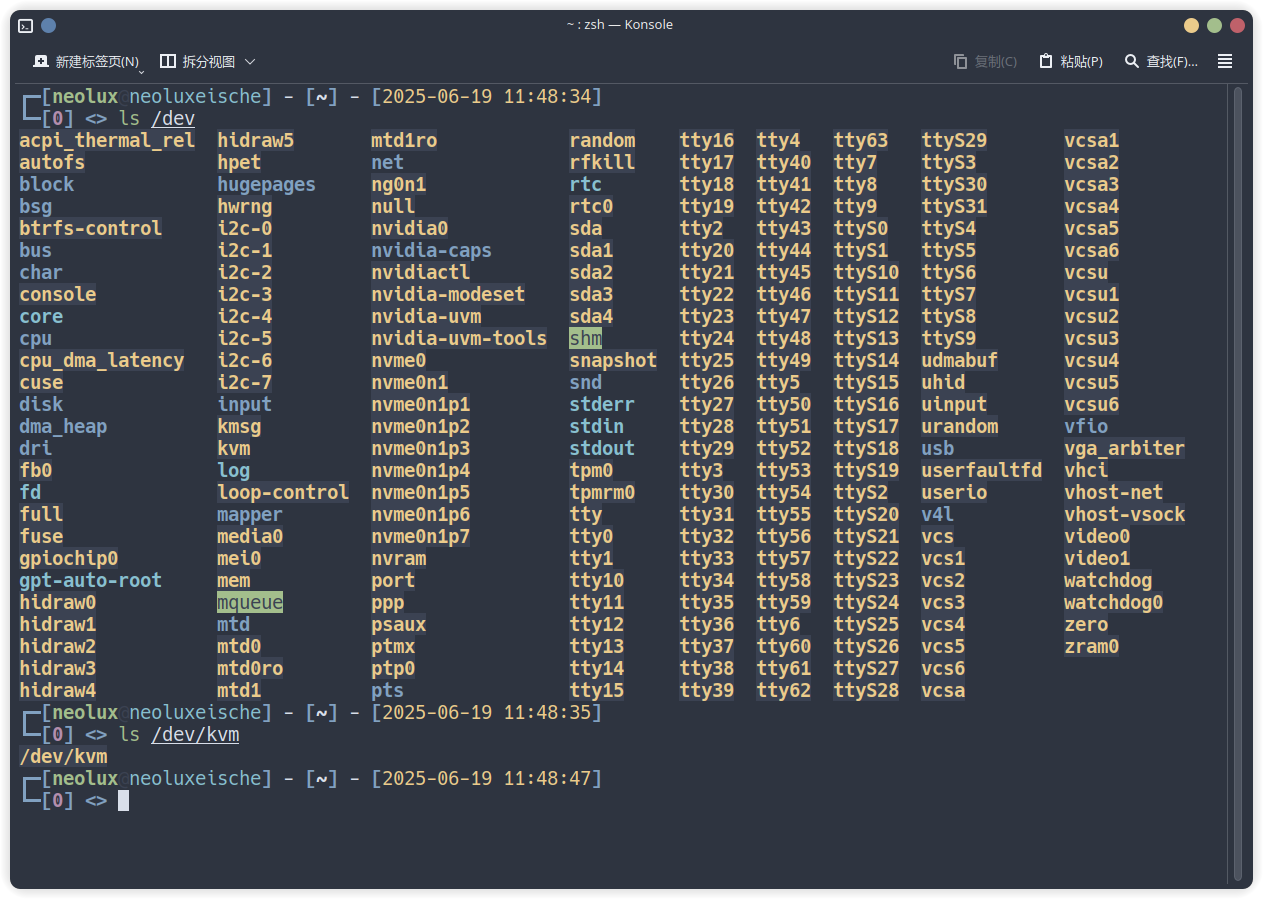Click the btrfs-control entry
The width and height of the screenshot is (1263, 899).
pos(90,228)
